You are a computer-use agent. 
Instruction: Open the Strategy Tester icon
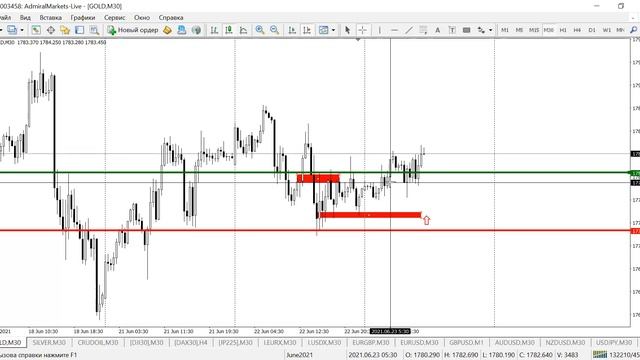94,30
